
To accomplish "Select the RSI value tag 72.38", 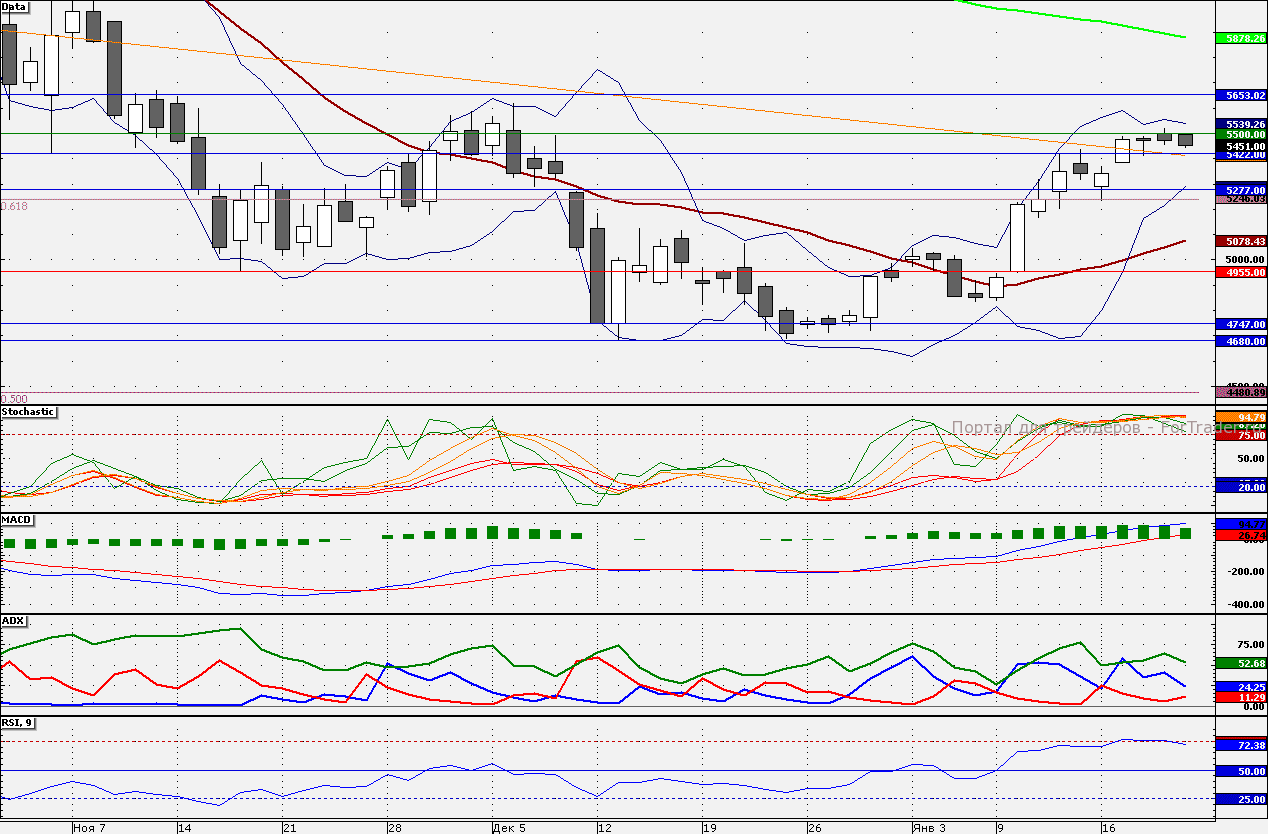I will (x=1240, y=746).
